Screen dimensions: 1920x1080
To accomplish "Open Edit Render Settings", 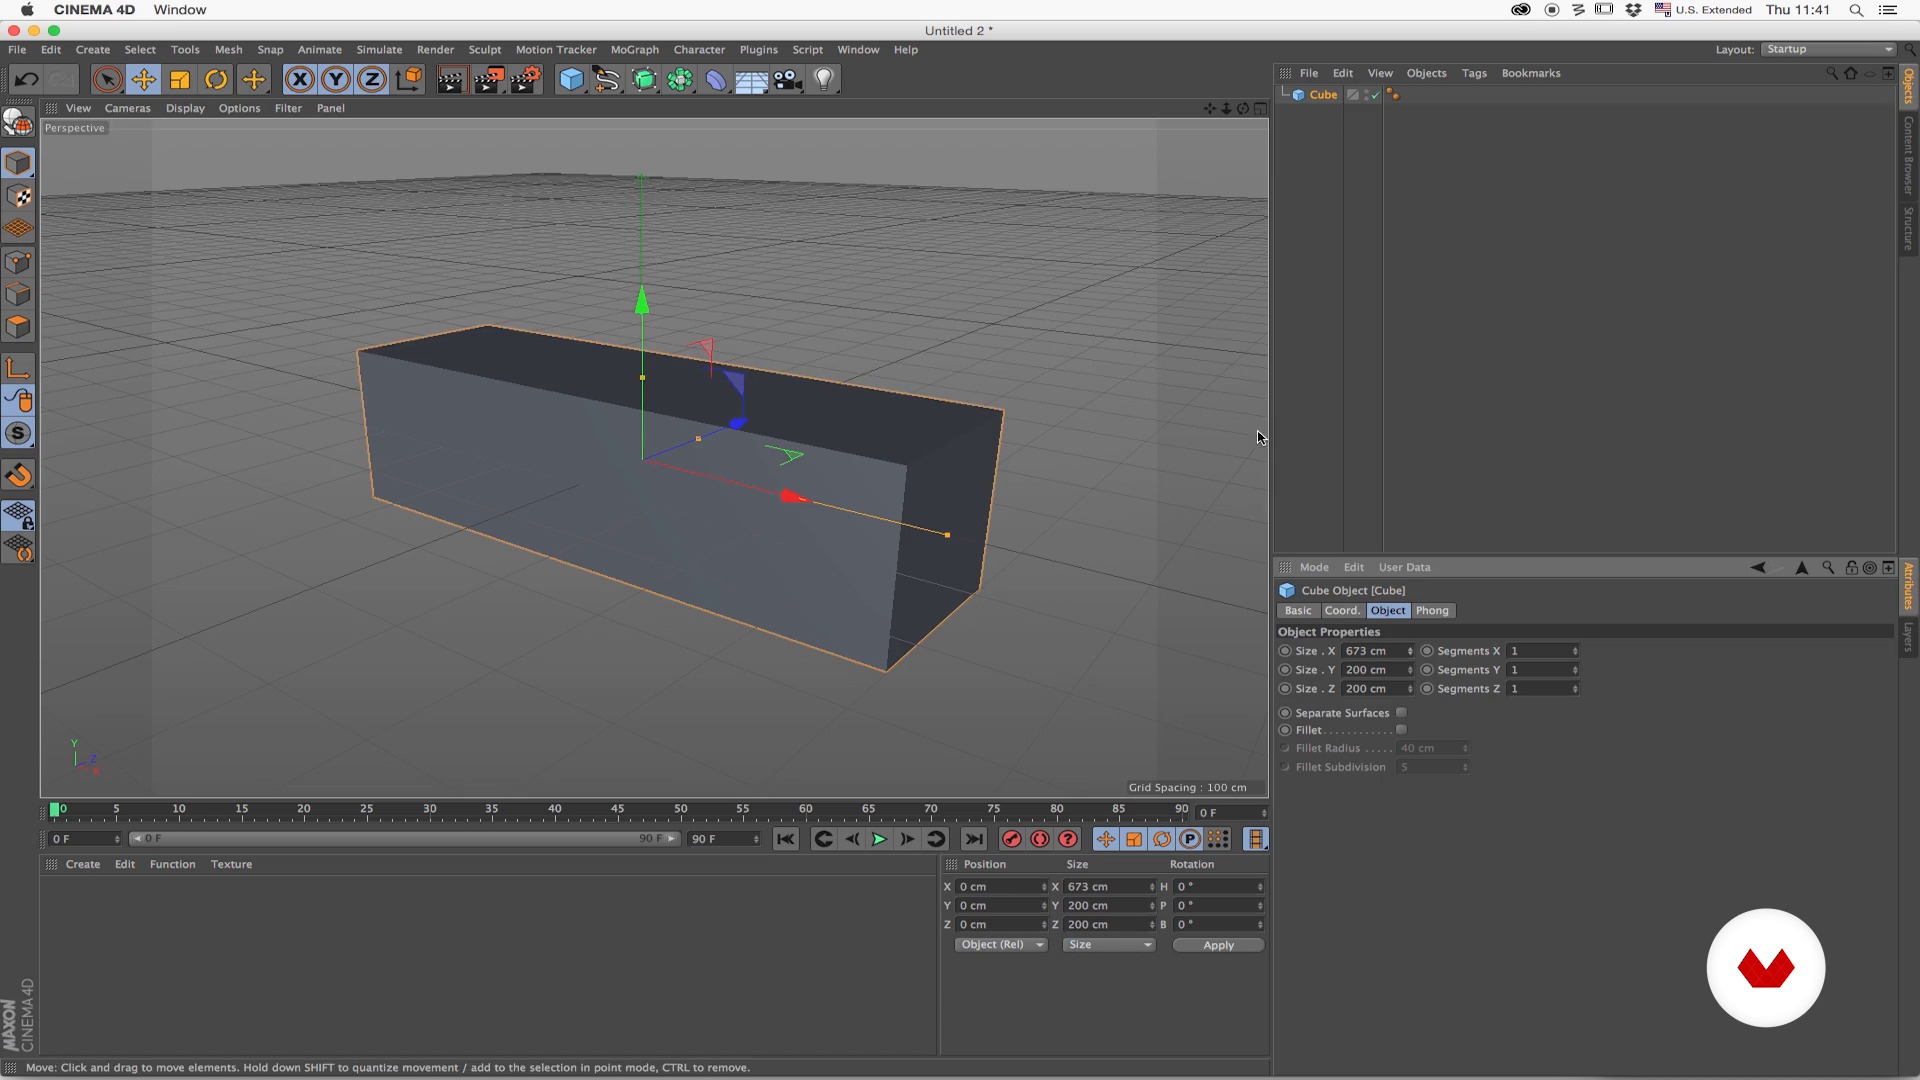I will click(525, 80).
